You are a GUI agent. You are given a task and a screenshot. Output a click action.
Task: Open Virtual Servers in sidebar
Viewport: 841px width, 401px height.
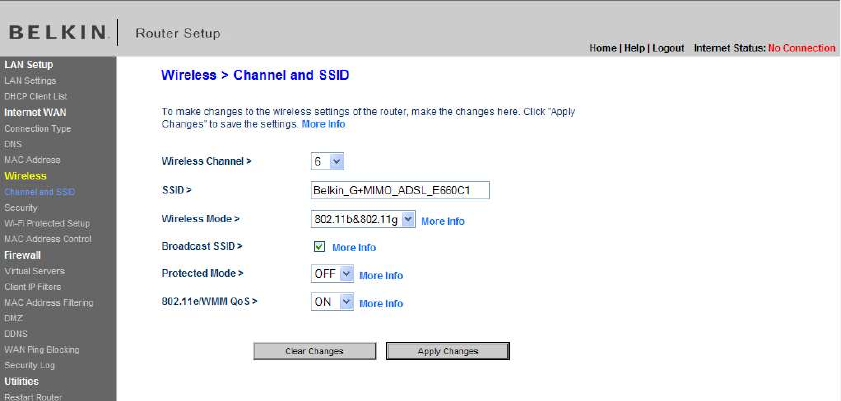point(34,271)
